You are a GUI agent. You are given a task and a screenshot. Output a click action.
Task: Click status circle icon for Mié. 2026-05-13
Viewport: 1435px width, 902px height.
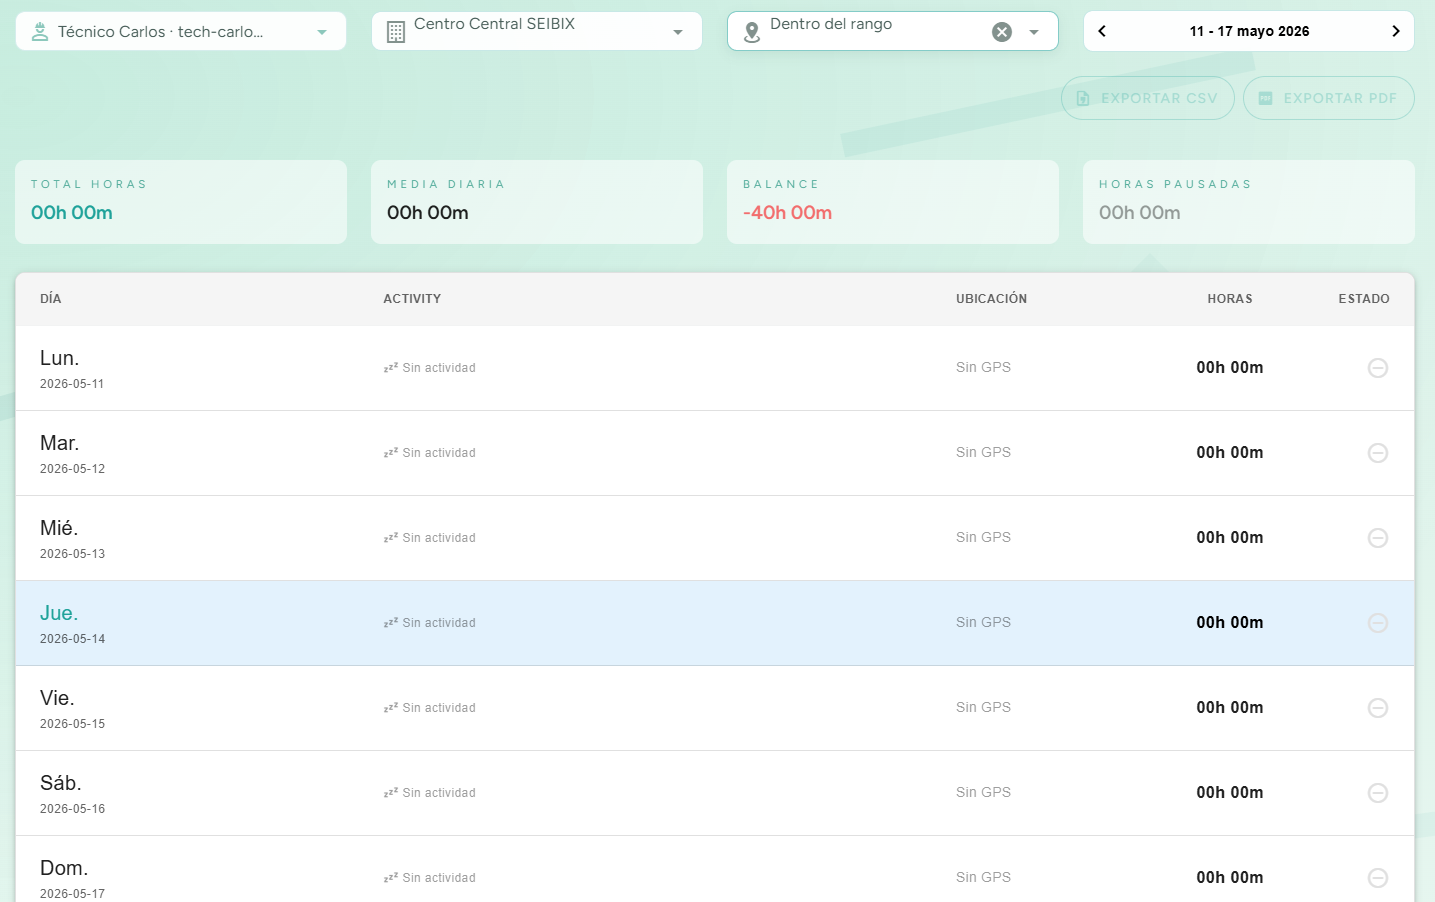pyautogui.click(x=1377, y=538)
